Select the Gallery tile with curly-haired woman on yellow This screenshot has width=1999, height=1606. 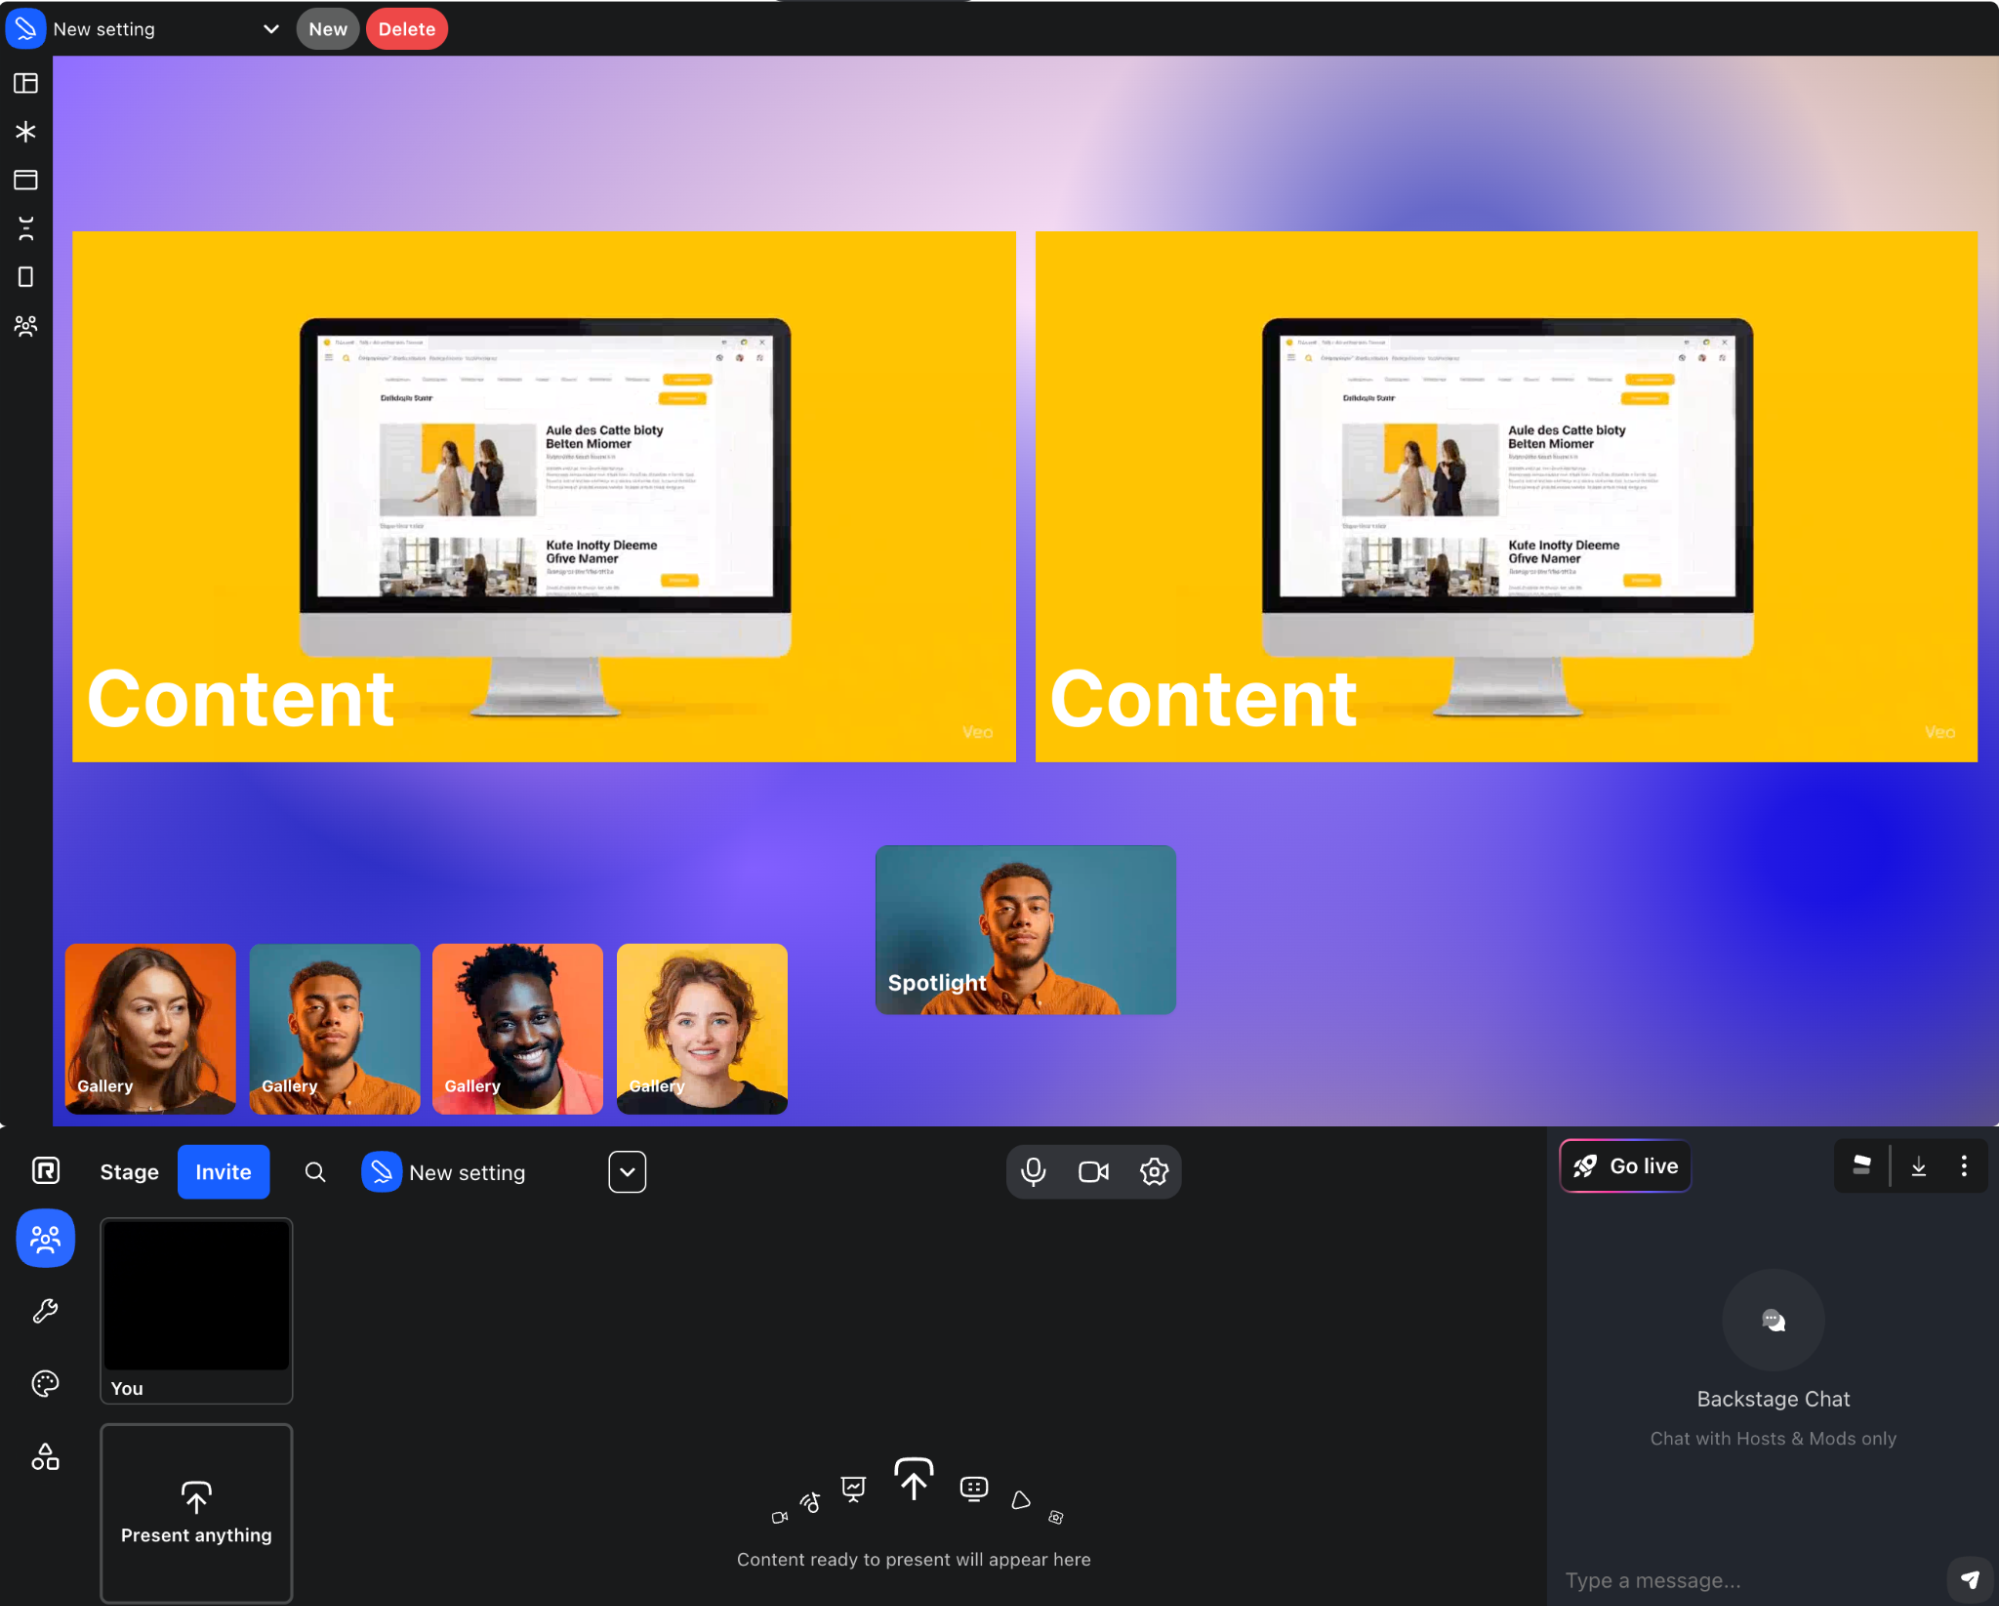pyautogui.click(x=702, y=1029)
